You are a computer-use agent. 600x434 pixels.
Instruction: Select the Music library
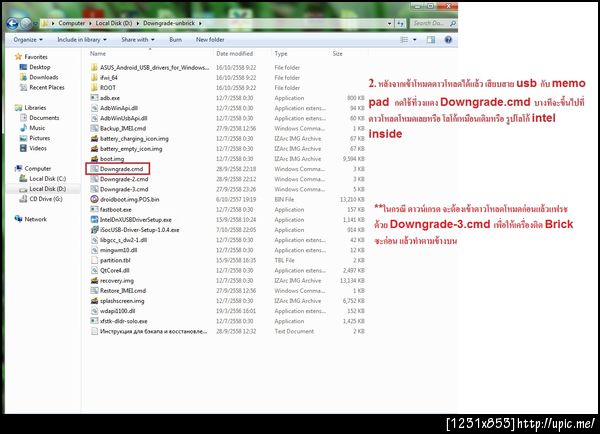click(37, 128)
